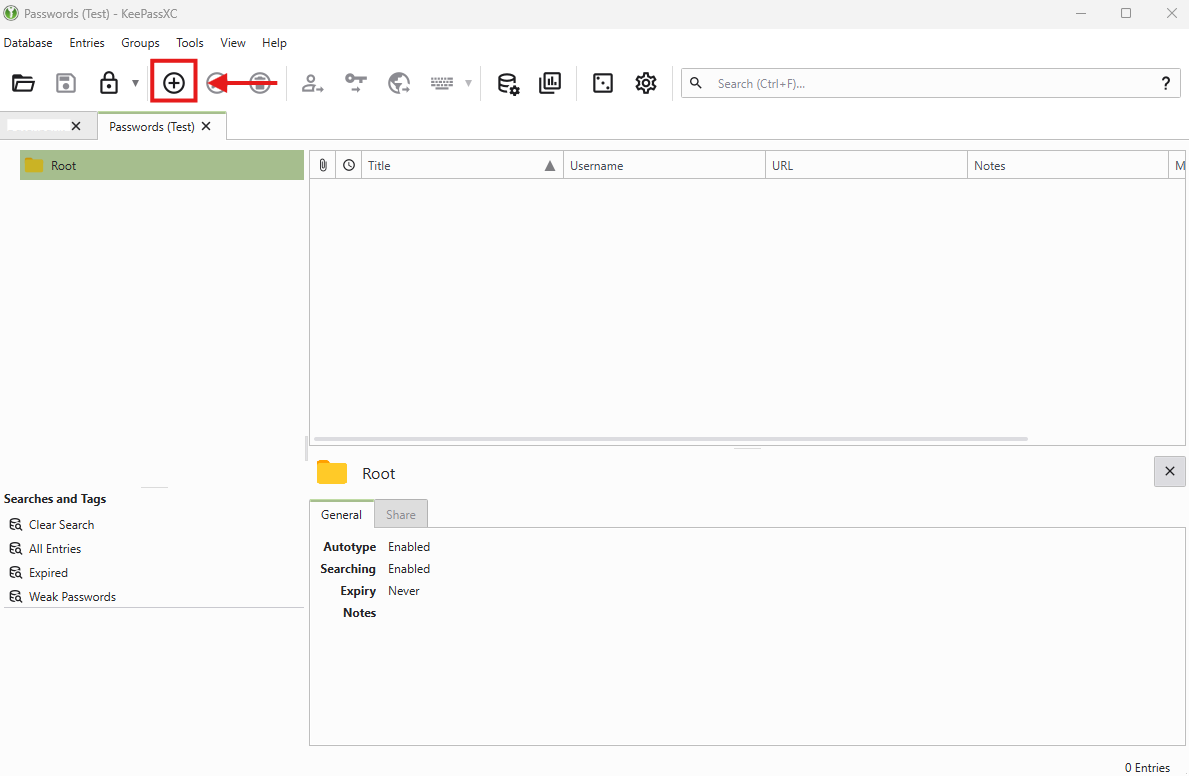Expand the Auto-Type keyboard dropdown arrow
Viewport: 1189px width, 776px height.
tap(468, 83)
